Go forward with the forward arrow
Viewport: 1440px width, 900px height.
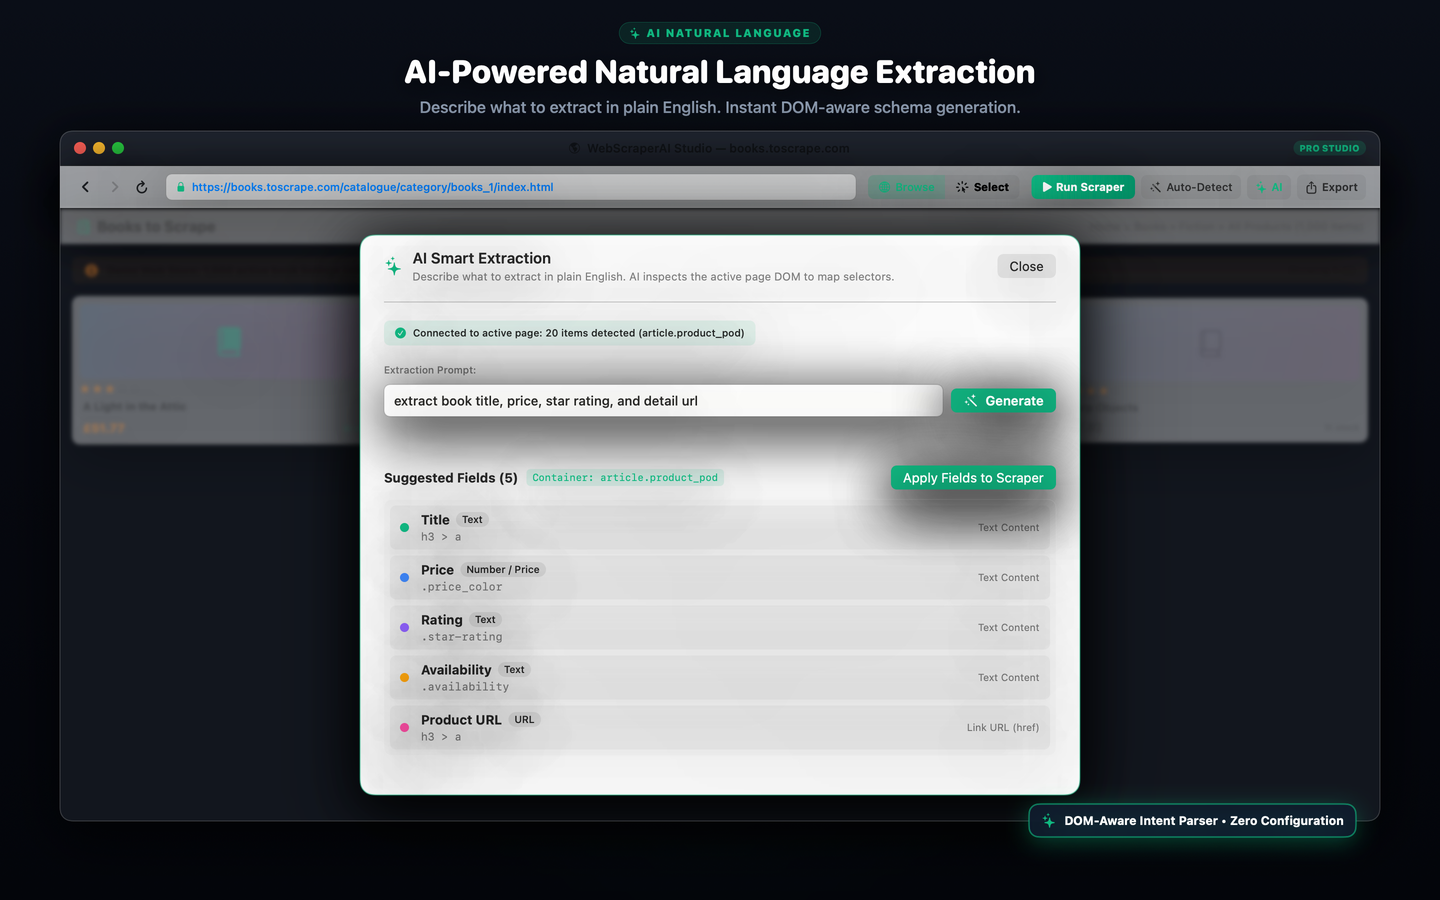(114, 187)
